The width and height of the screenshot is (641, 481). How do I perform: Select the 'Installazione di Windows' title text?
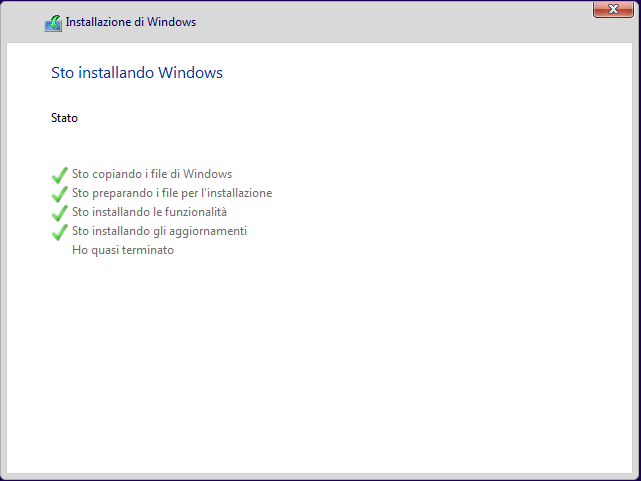coord(131,22)
